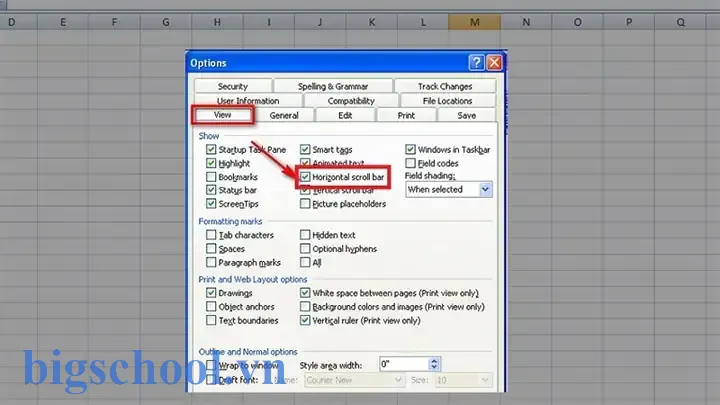Open the Print tab
720x405 pixels.
click(x=406, y=115)
